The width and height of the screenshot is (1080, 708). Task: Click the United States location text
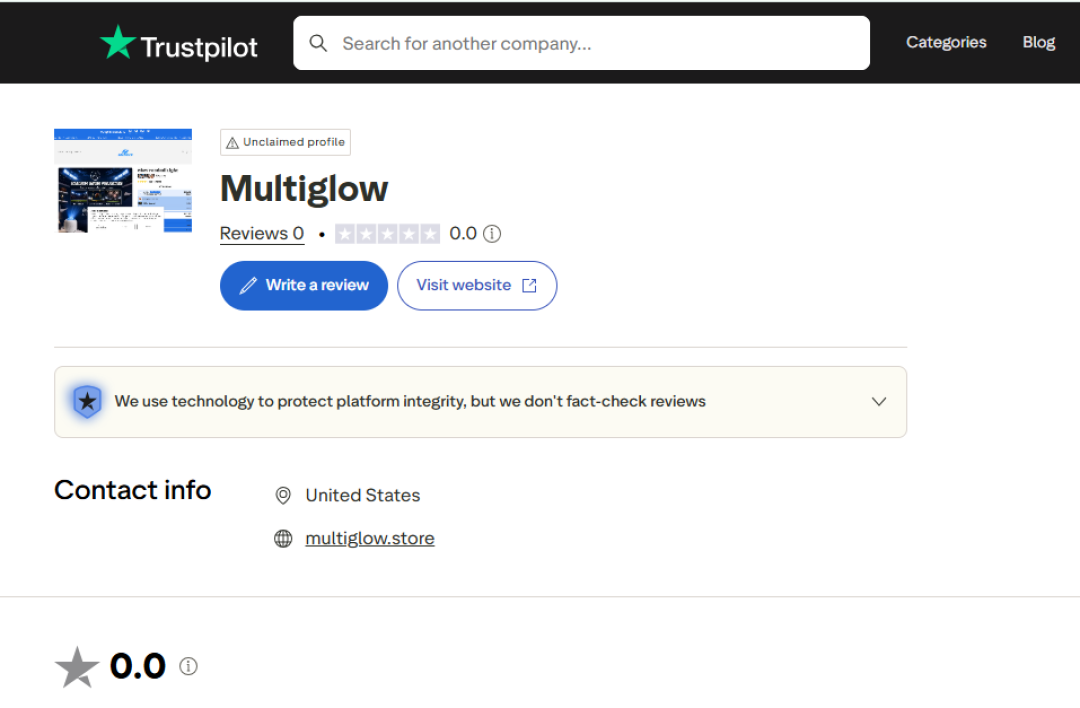pos(362,496)
